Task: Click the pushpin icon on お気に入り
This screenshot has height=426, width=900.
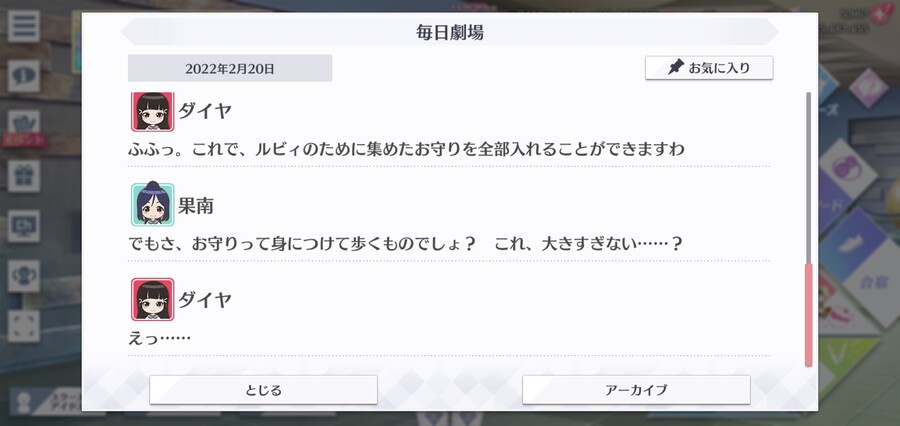Action: pos(676,68)
